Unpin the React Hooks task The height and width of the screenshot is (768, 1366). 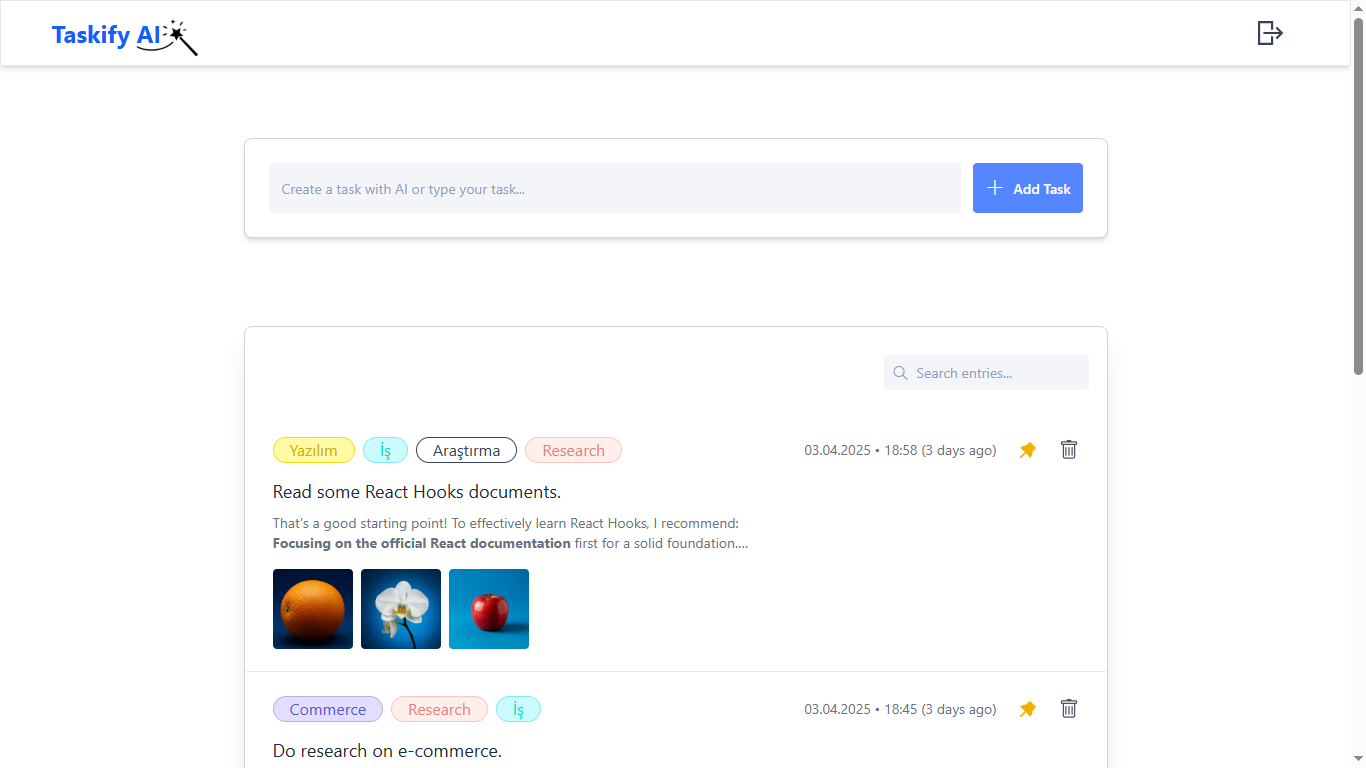[x=1027, y=450]
